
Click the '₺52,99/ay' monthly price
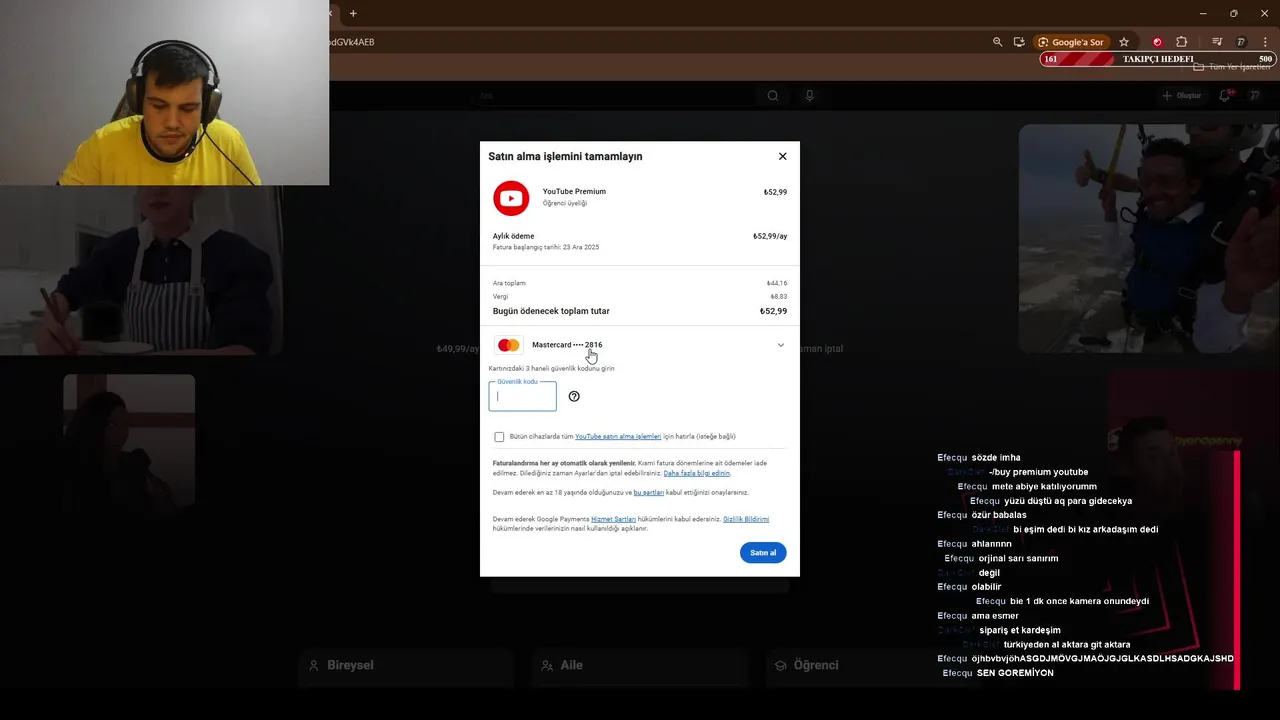770,237
